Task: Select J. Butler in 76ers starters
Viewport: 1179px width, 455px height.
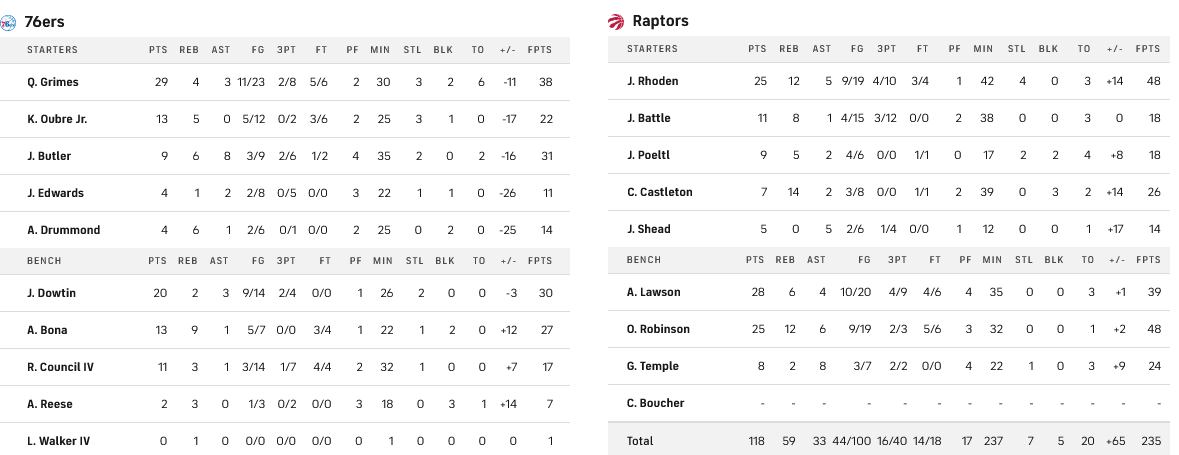Action: coord(50,156)
